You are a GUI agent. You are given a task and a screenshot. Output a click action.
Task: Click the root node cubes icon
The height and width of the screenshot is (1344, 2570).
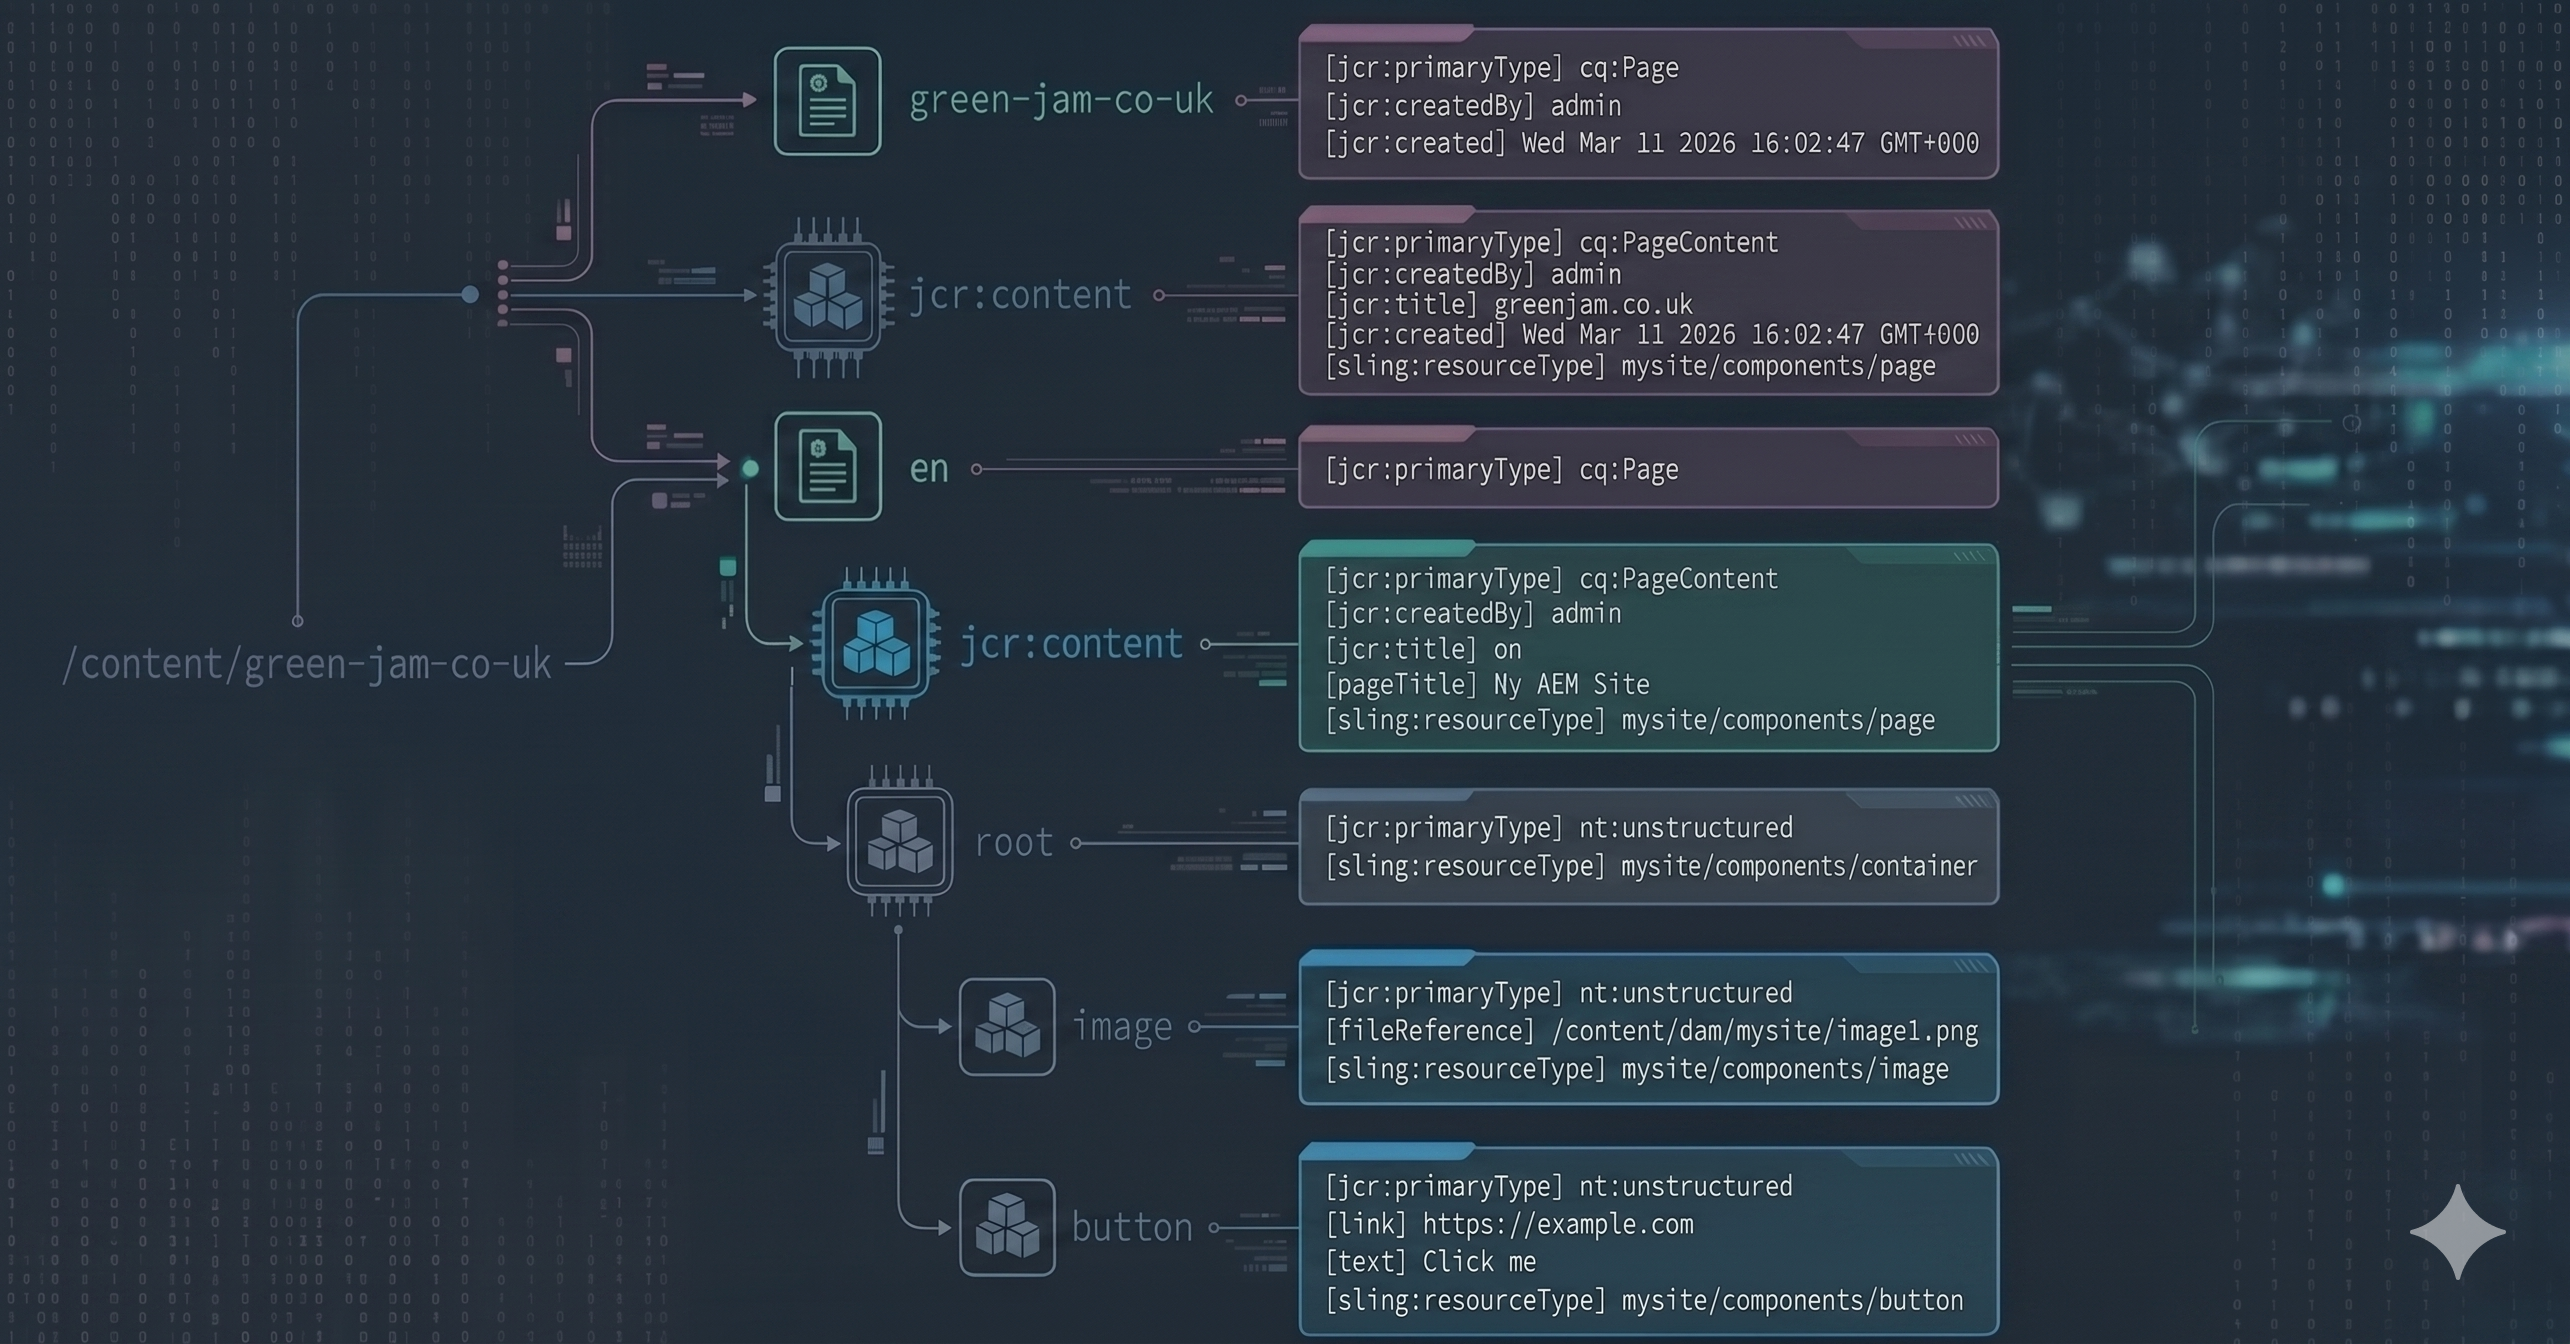(x=900, y=841)
